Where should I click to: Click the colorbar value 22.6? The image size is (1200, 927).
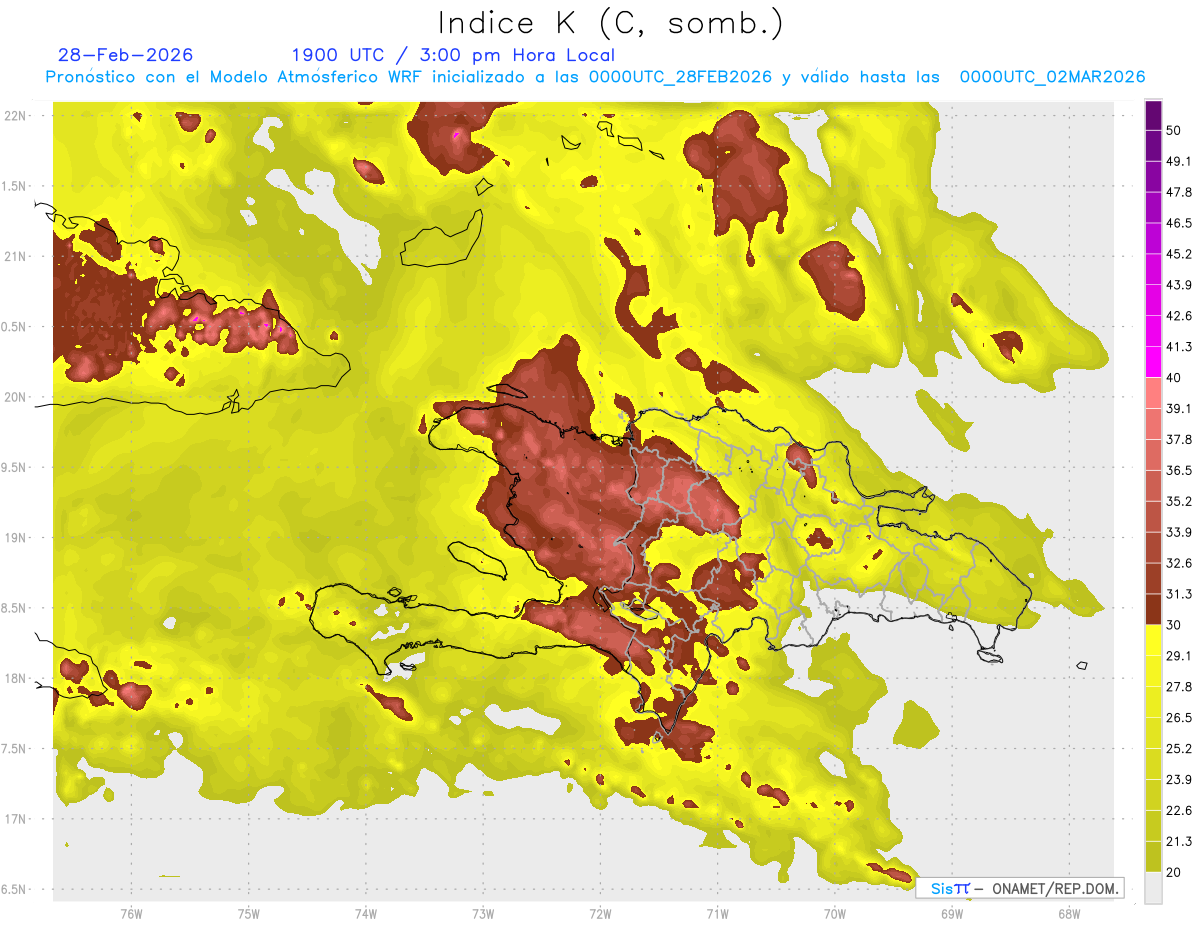1180,811
